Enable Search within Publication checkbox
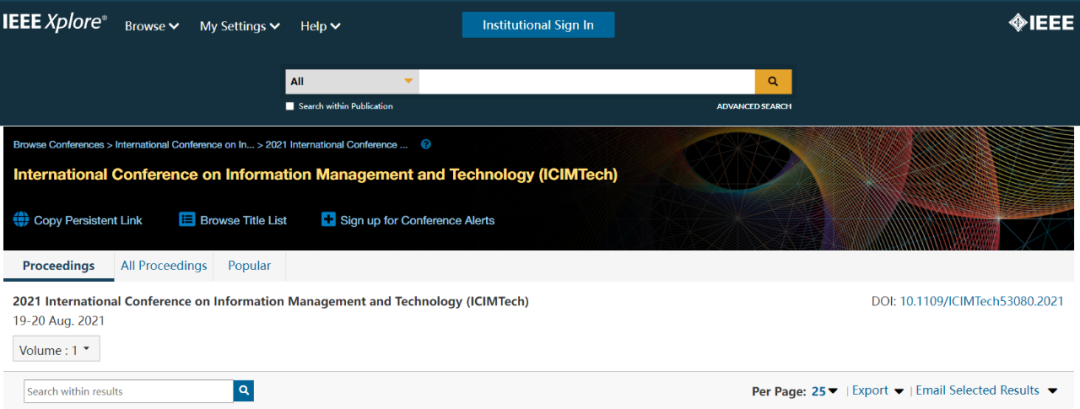This screenshot has width=1080, height=409. (x=290, y=106)
